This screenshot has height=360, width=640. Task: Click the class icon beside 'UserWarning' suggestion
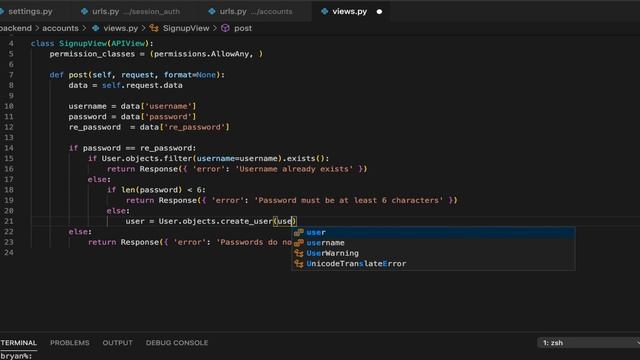point(299,253)
